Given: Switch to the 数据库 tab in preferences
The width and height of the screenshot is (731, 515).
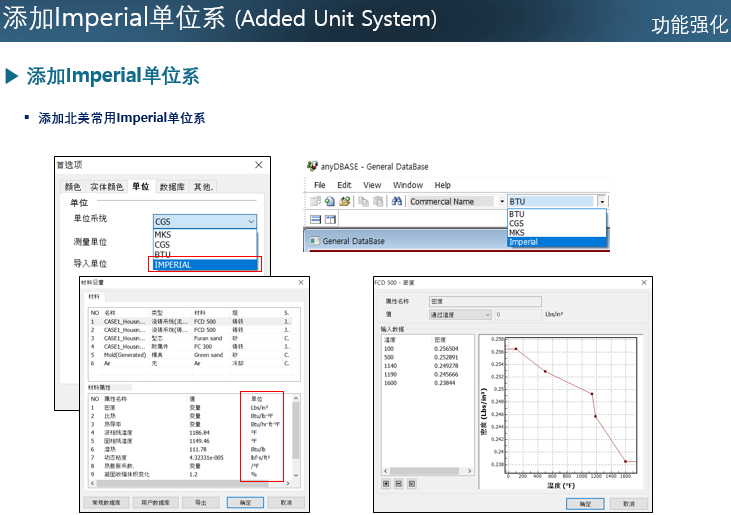Looking at the screenshot, I should 172,187.
